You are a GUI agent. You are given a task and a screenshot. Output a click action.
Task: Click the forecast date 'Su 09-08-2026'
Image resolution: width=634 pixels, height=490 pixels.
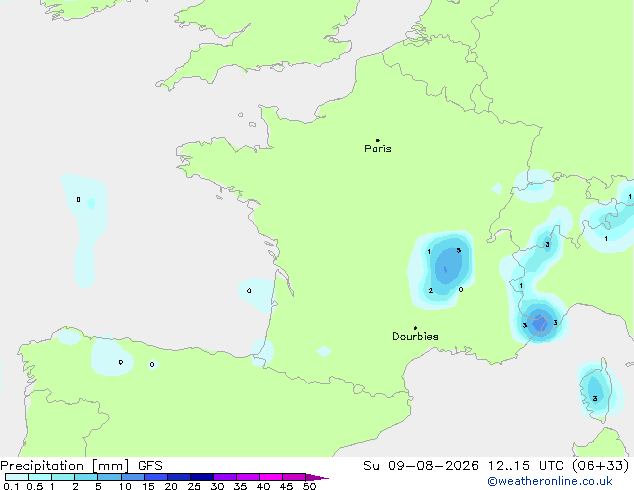tap(421, 466)
